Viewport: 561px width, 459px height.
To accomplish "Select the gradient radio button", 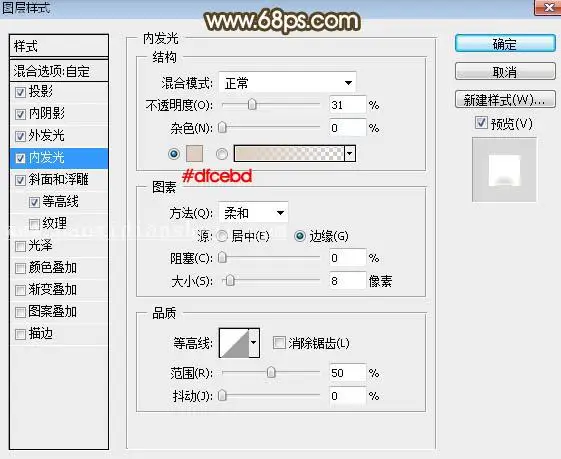I will pyautogui.click(x=222, y=154).
